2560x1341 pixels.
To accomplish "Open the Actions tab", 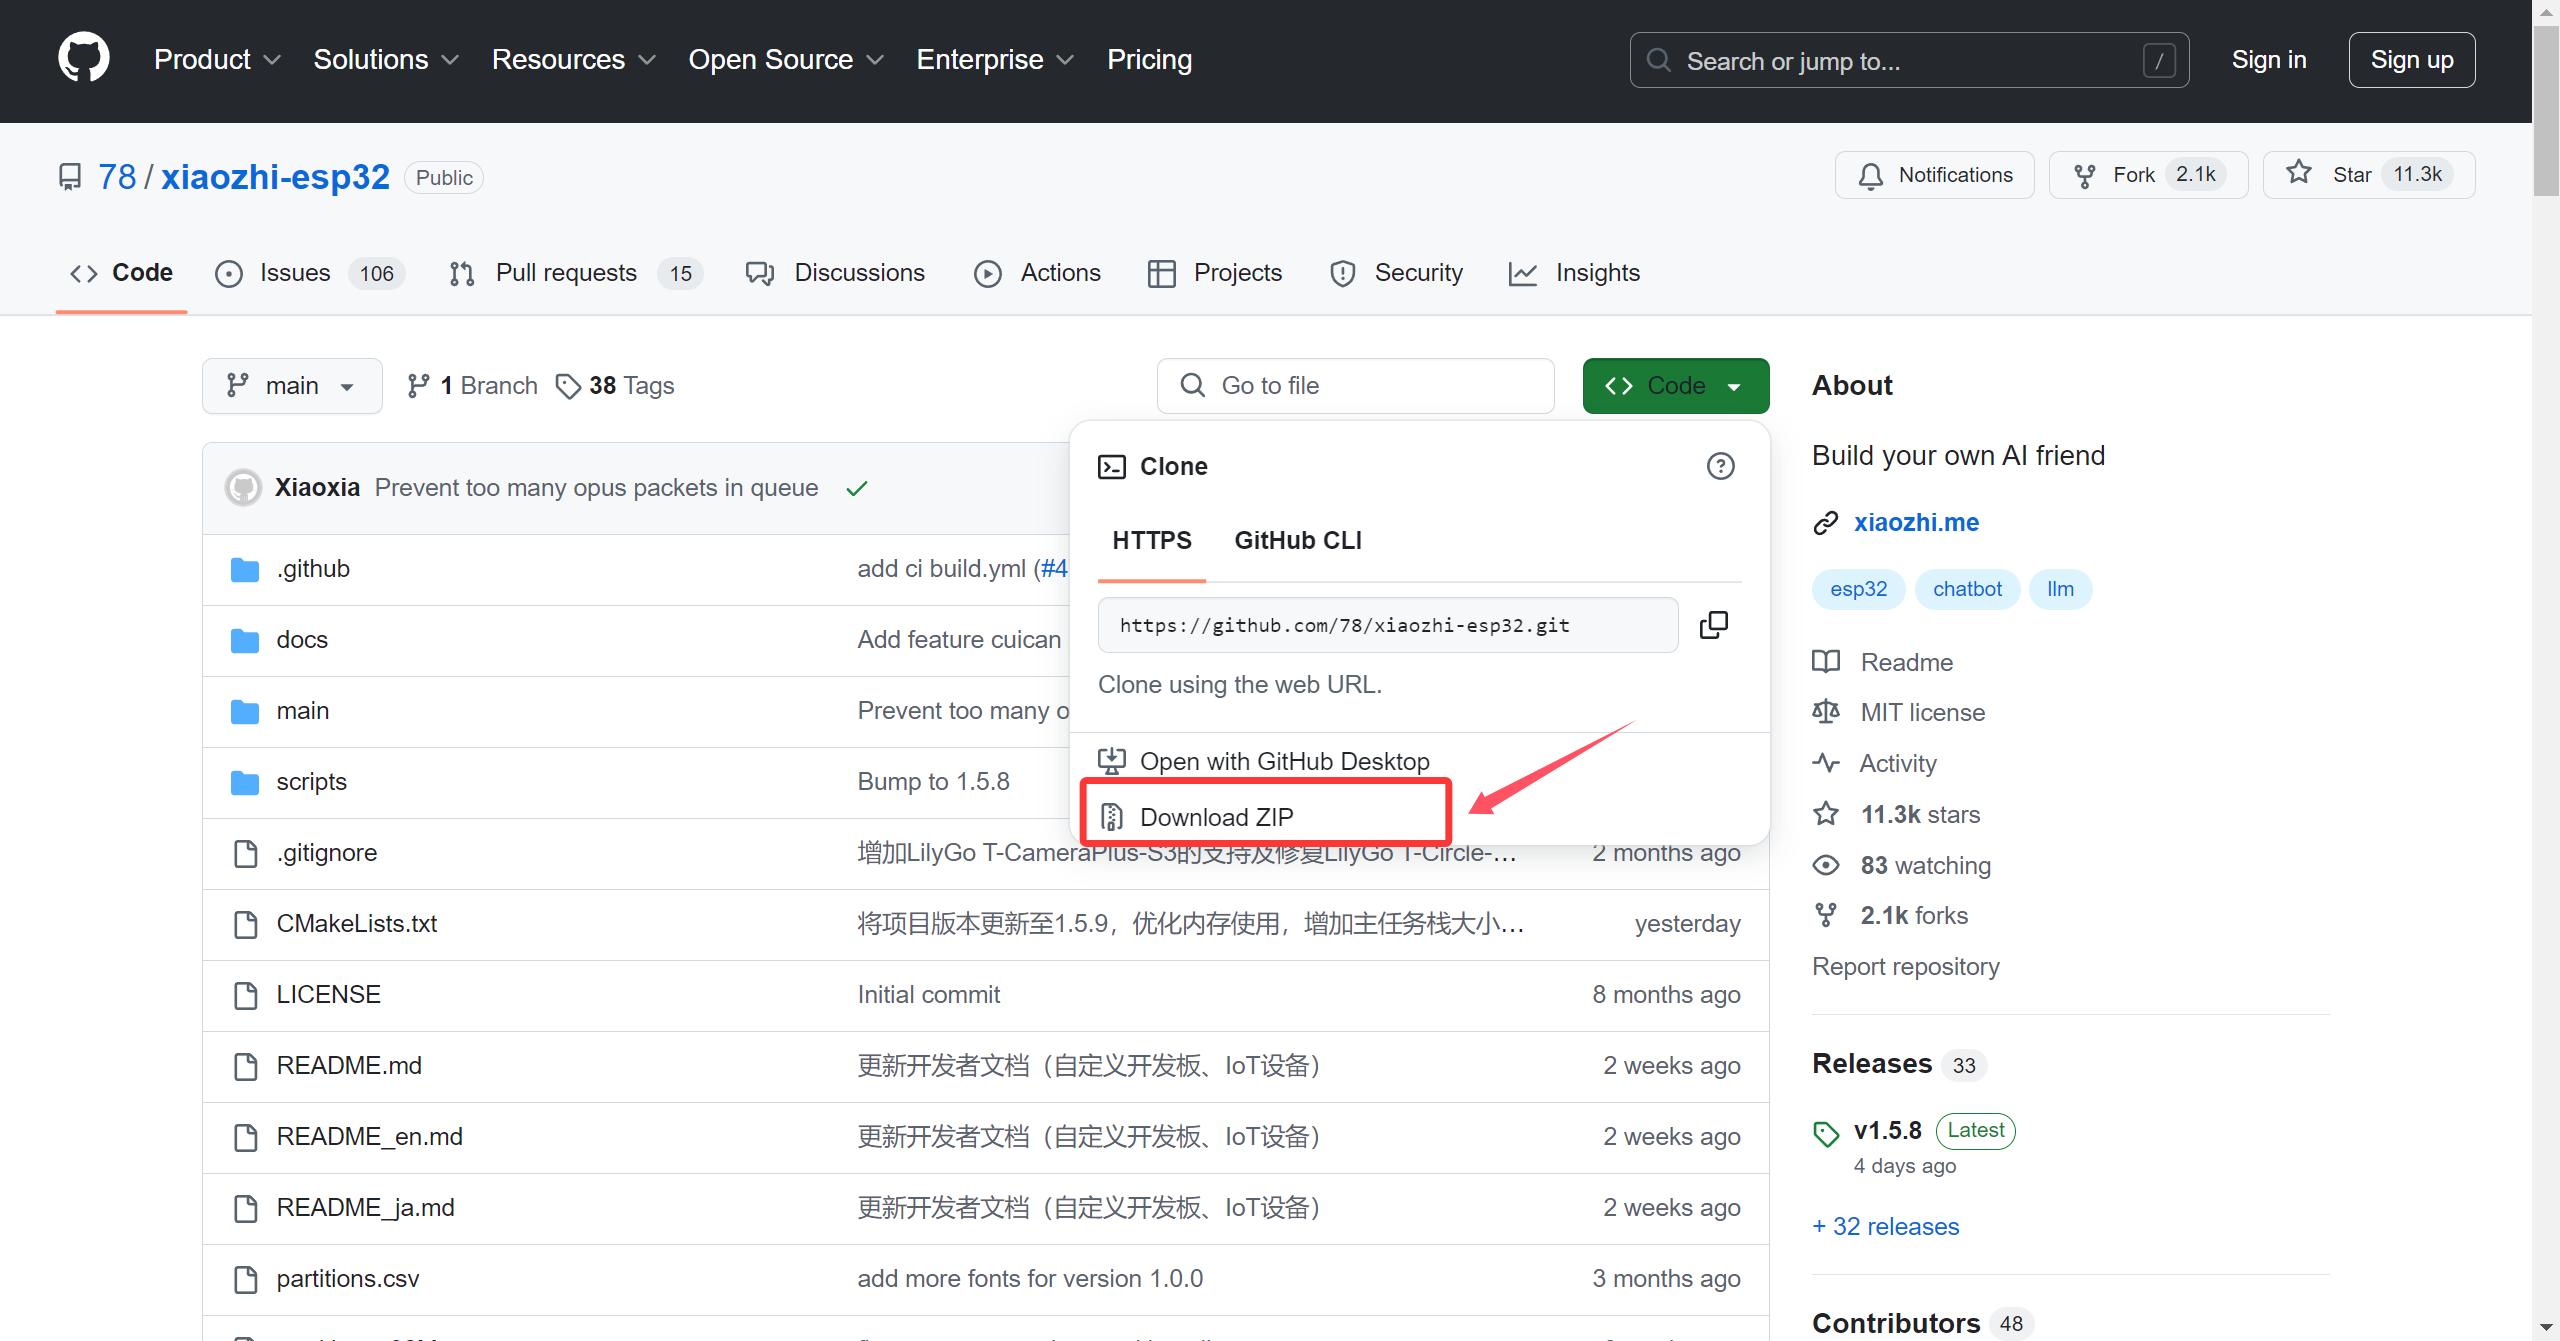I will pos(1038,273).
